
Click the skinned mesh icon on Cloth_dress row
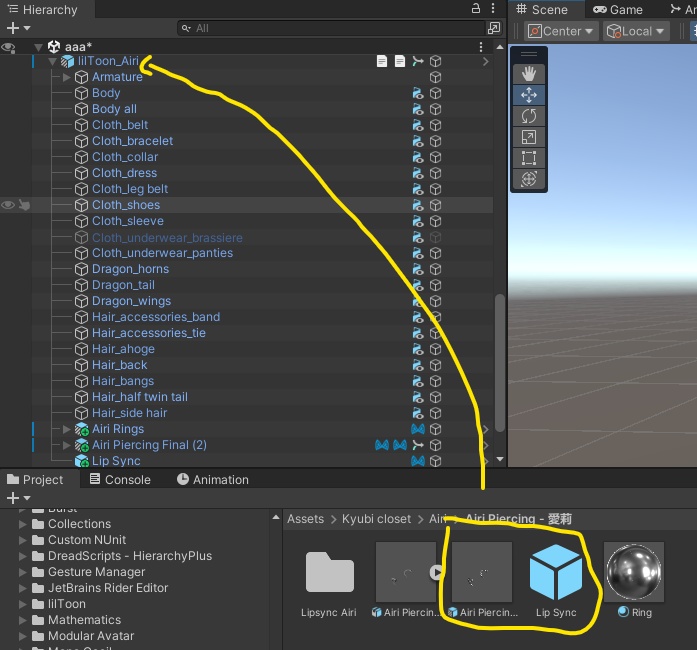pos(417,173)
